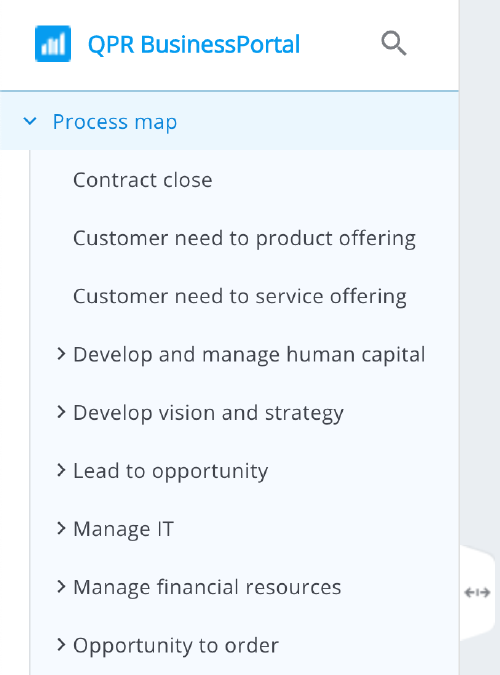Open the Contract close item

click(x=143, y=180)
